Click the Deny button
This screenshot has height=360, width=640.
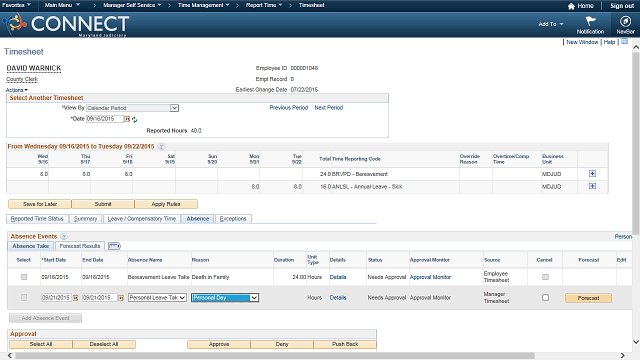click(x=282, y=344)
